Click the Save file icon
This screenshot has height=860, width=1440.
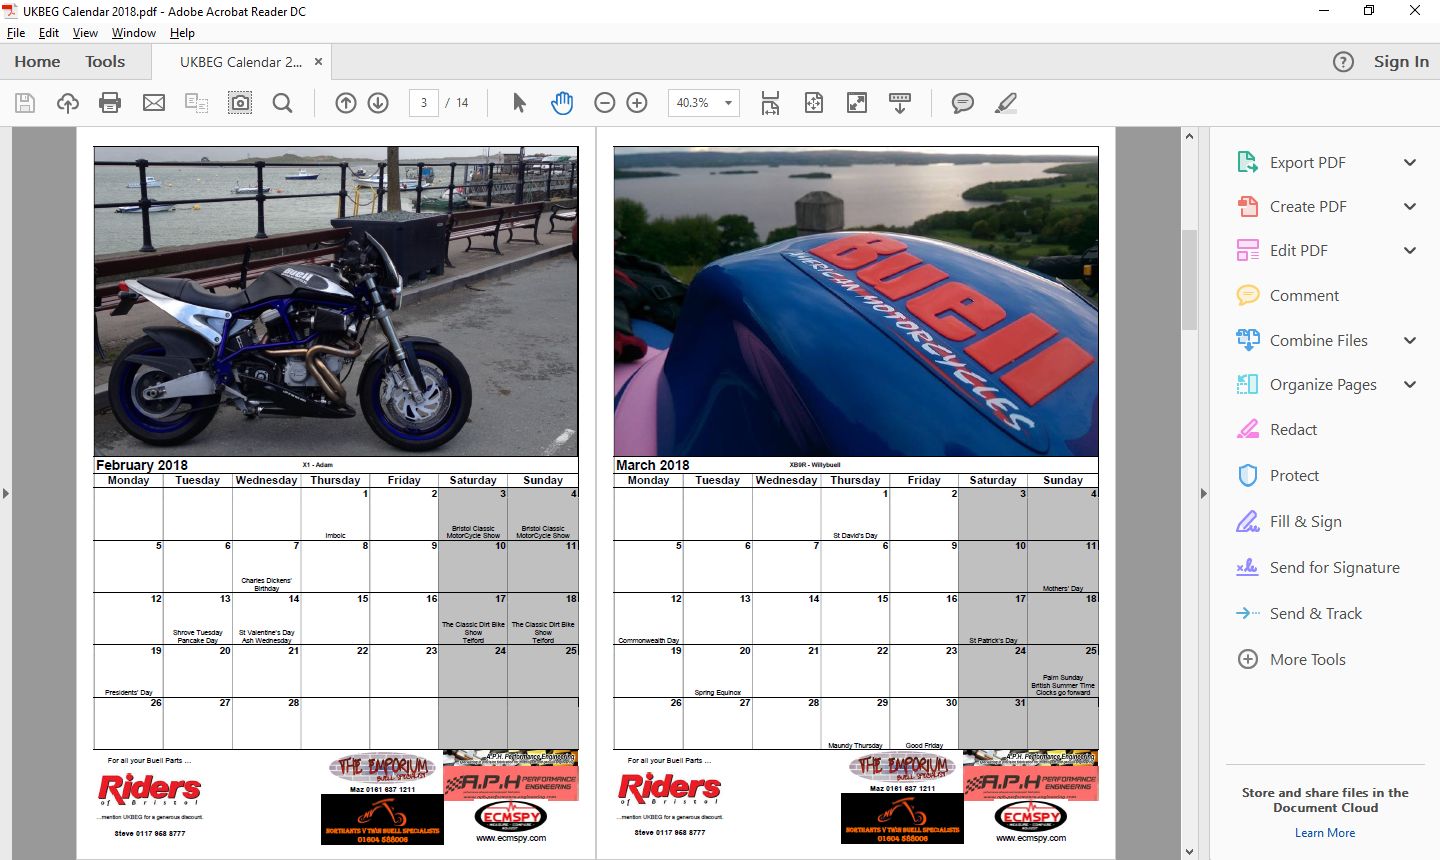point(25,103)
